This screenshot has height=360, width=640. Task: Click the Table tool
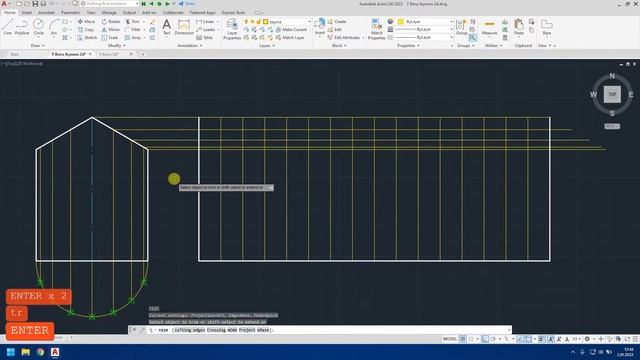pos(204,38)
